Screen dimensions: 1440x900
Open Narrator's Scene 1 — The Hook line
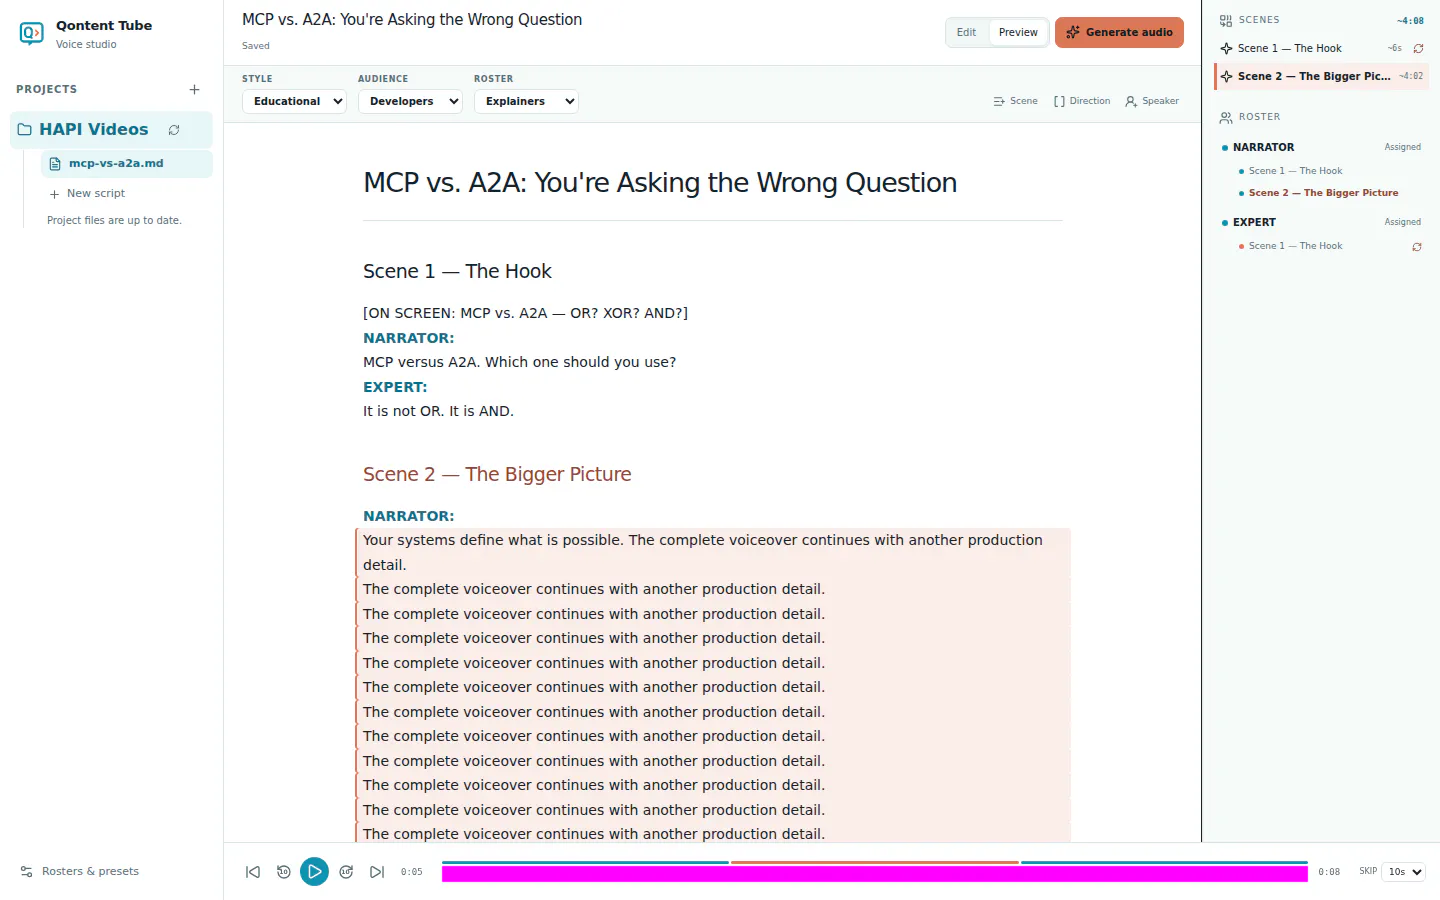click(x=1295, y=172)
